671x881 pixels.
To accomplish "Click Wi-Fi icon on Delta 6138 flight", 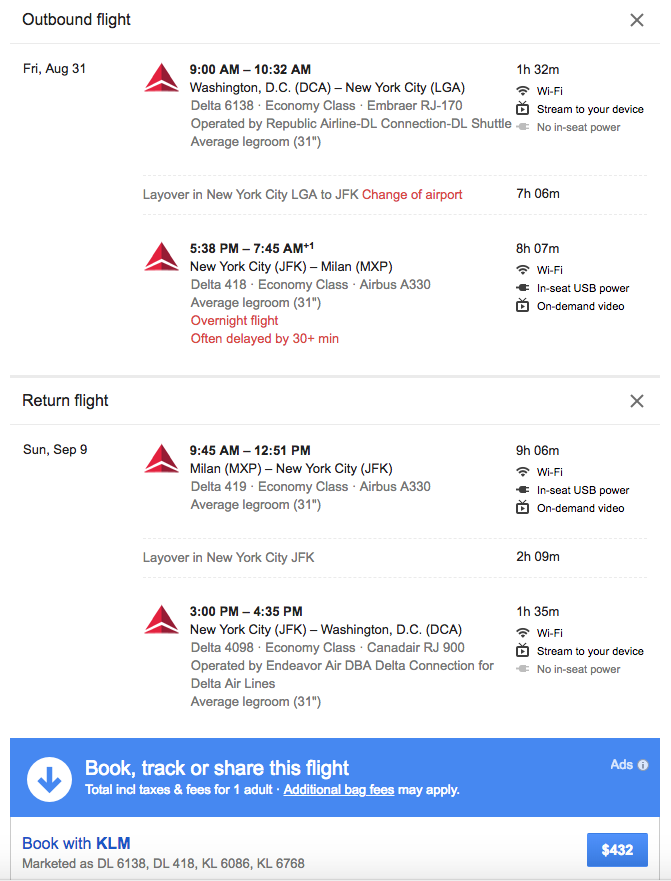I will [522, 91].
